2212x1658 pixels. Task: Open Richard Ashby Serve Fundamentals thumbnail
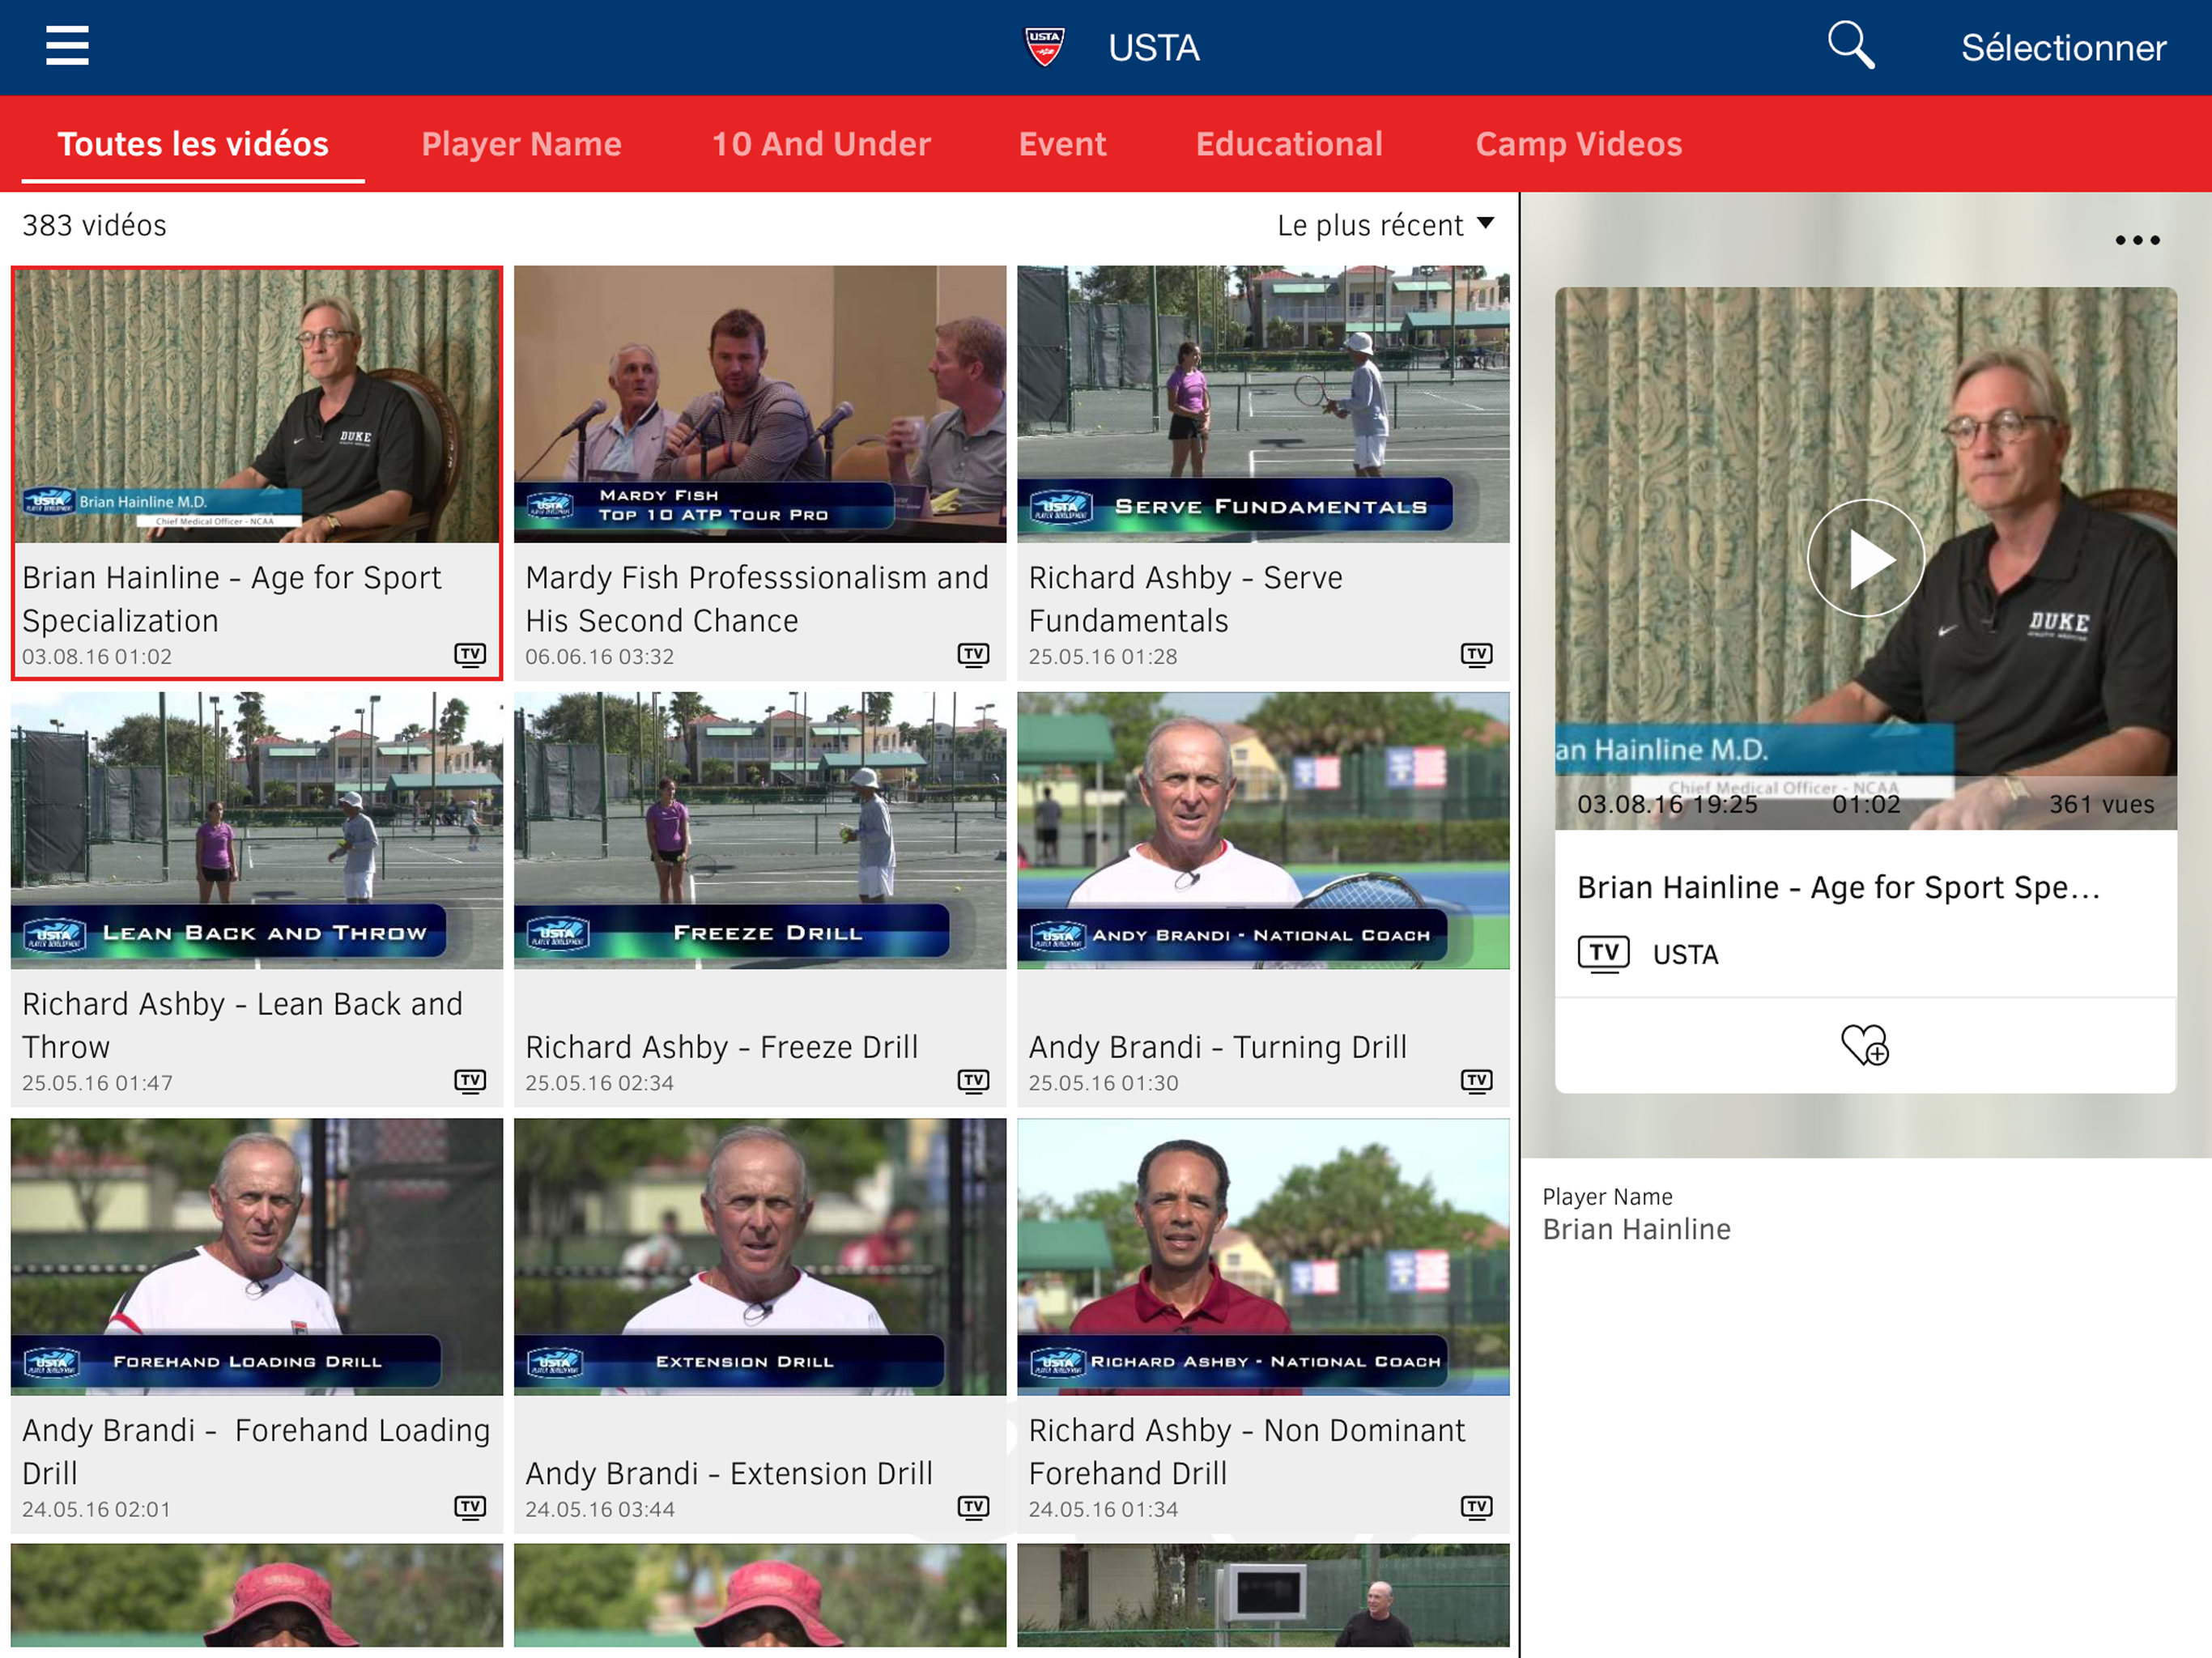1262,404
